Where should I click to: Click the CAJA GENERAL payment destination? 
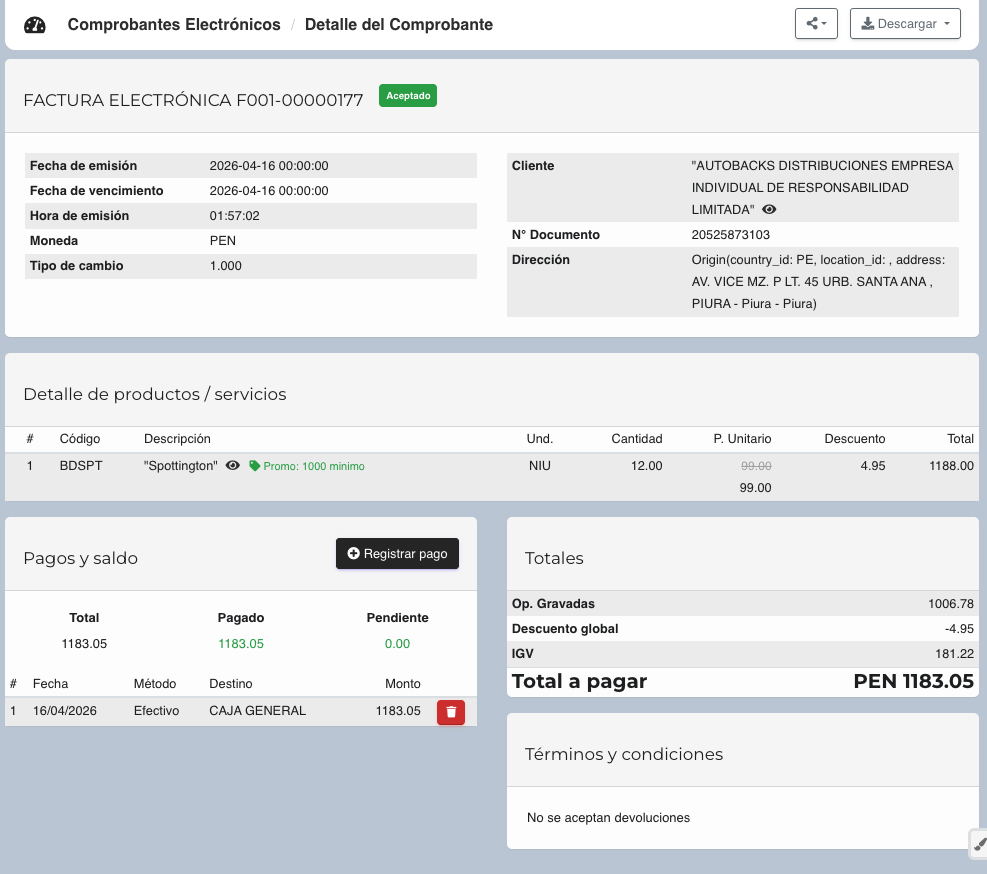(x=257, y=711)
